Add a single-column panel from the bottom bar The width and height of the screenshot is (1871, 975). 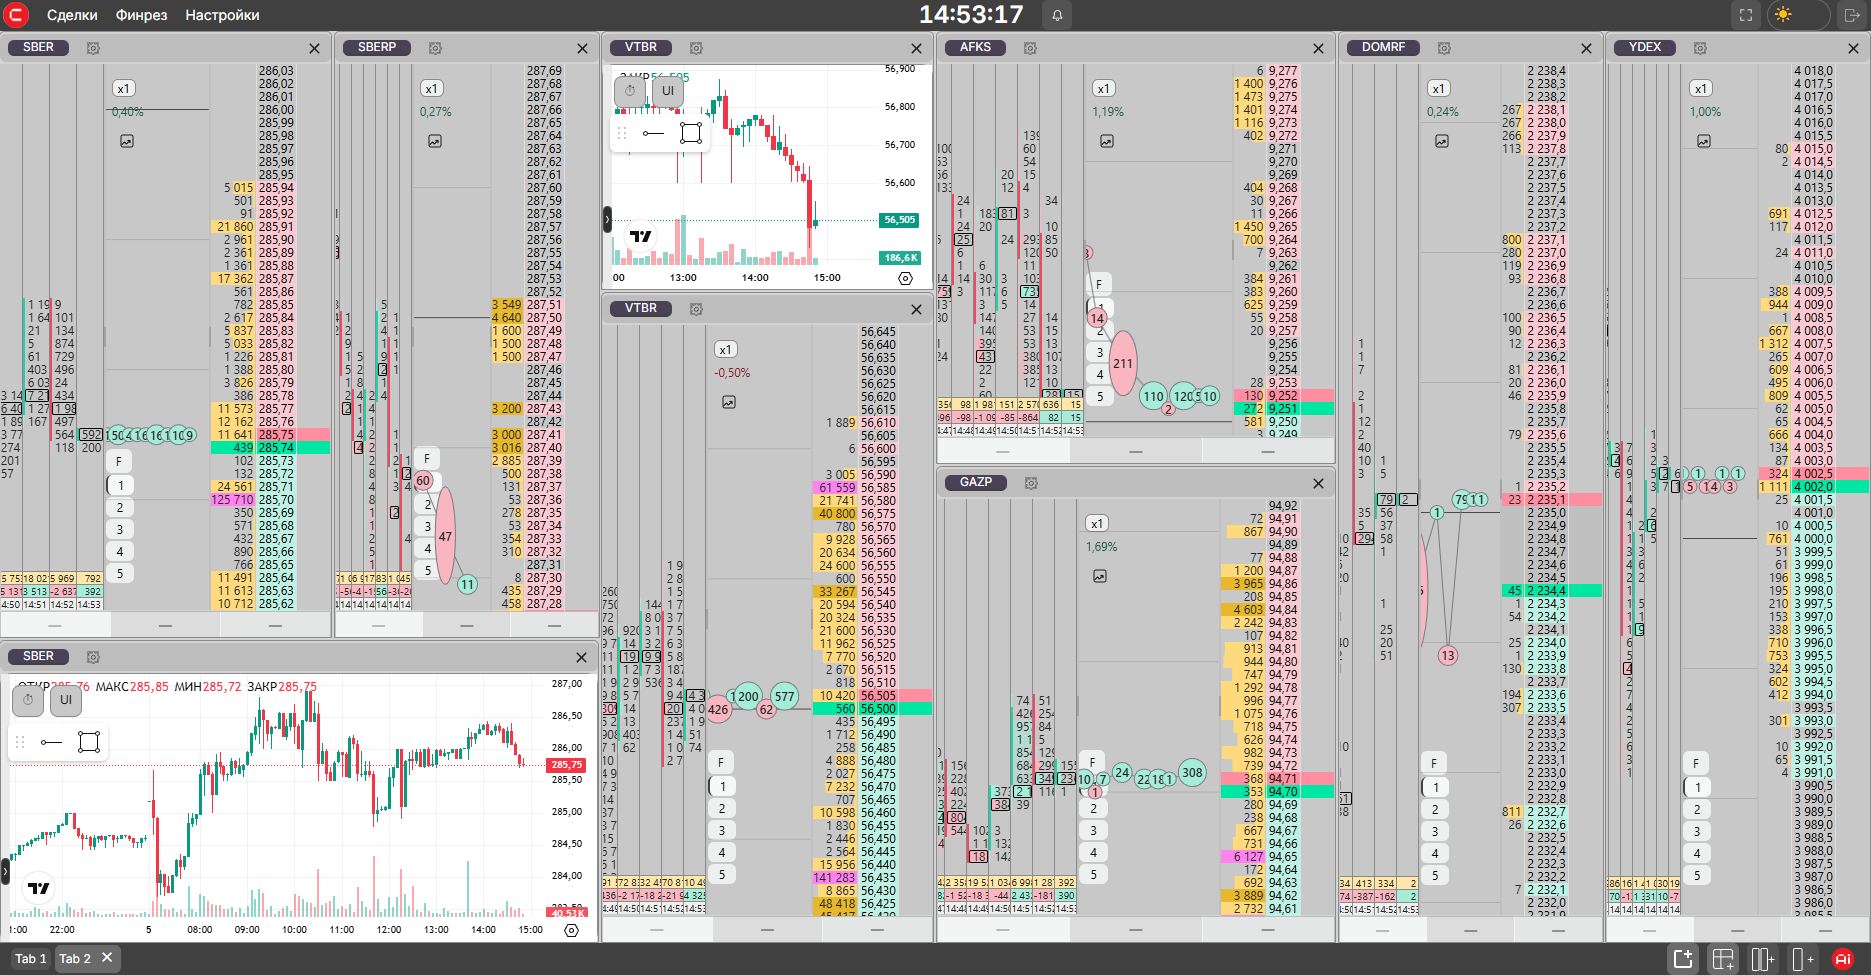click(1803, 959)
